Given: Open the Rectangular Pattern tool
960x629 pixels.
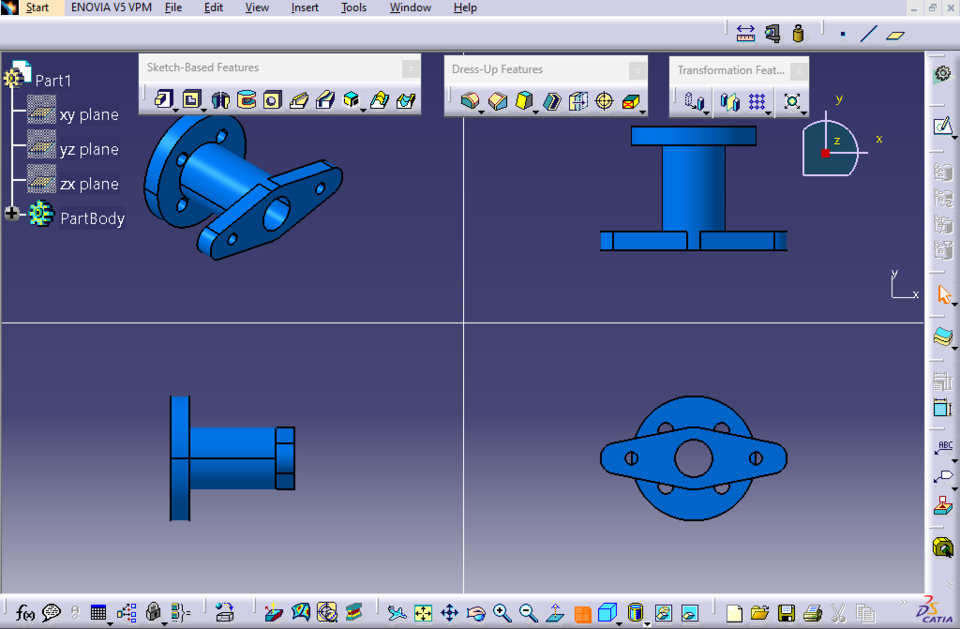Looking at the screenshot, I should click(756, 102).
